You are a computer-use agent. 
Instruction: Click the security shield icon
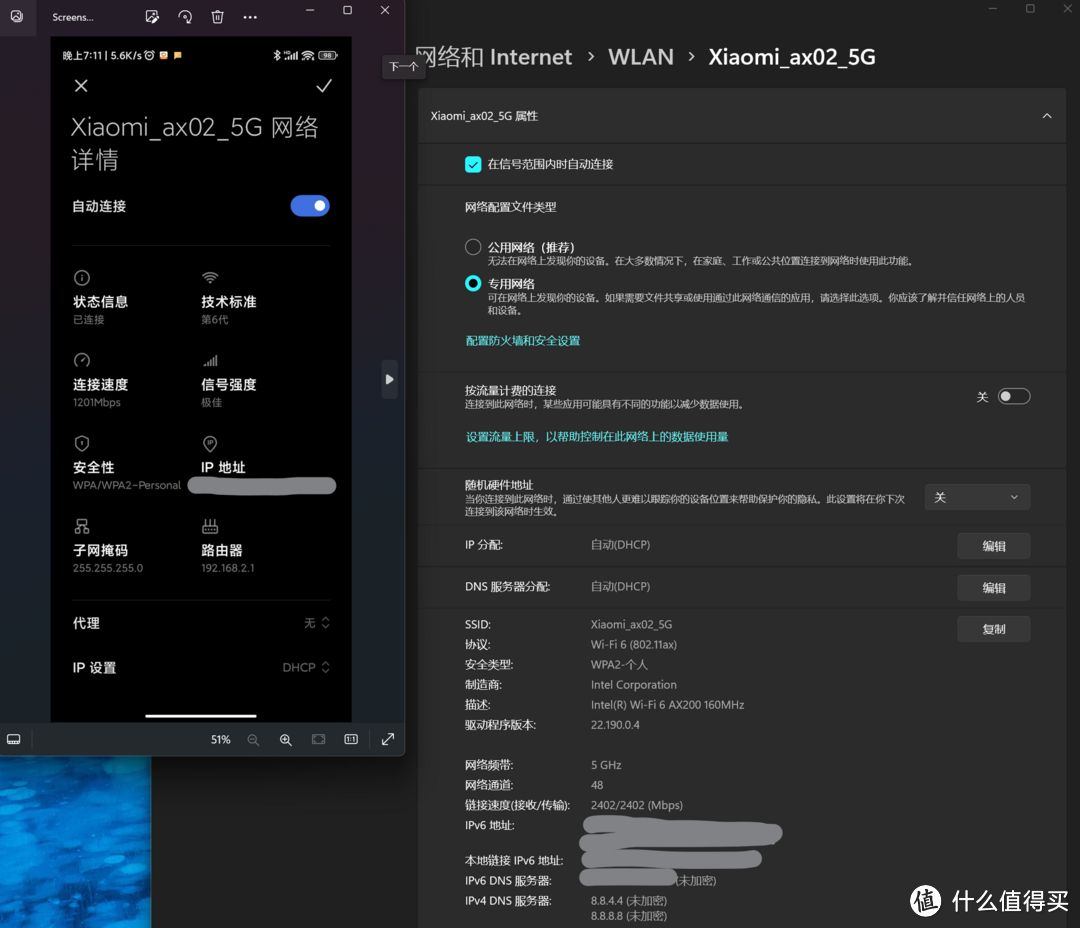tap(82, 443)
